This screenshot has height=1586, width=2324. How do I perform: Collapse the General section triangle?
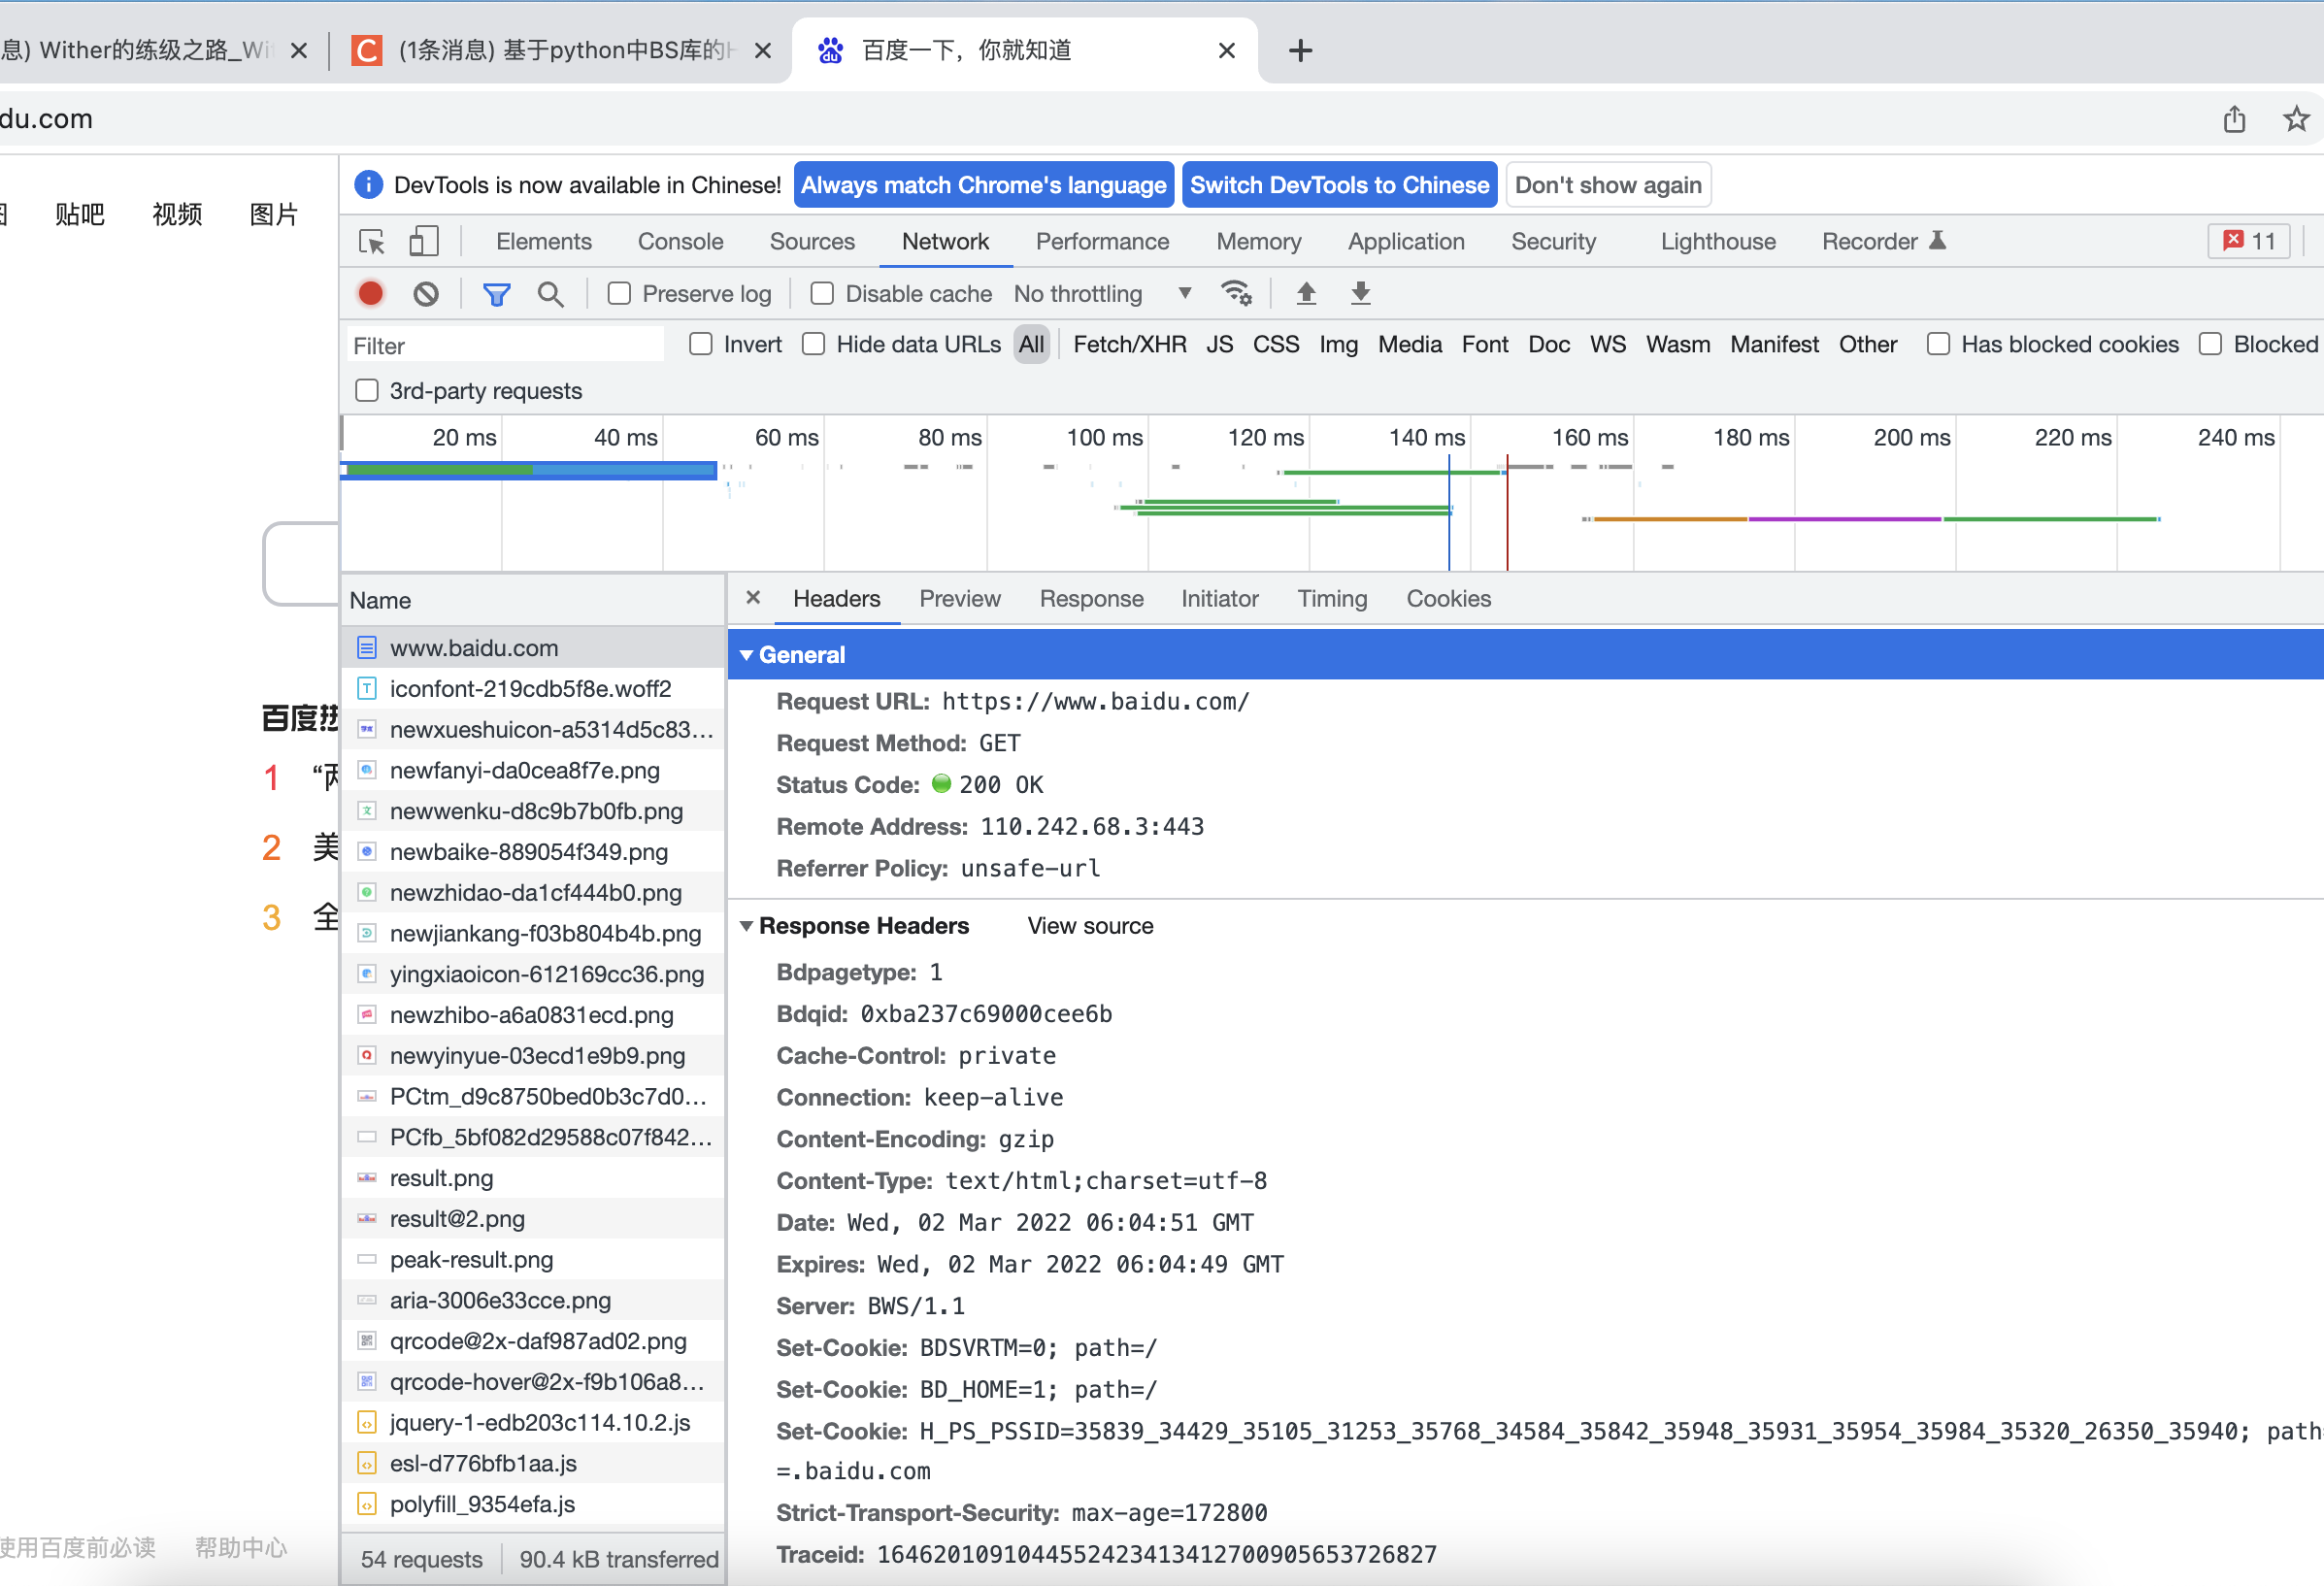click(x=746, y=654)
